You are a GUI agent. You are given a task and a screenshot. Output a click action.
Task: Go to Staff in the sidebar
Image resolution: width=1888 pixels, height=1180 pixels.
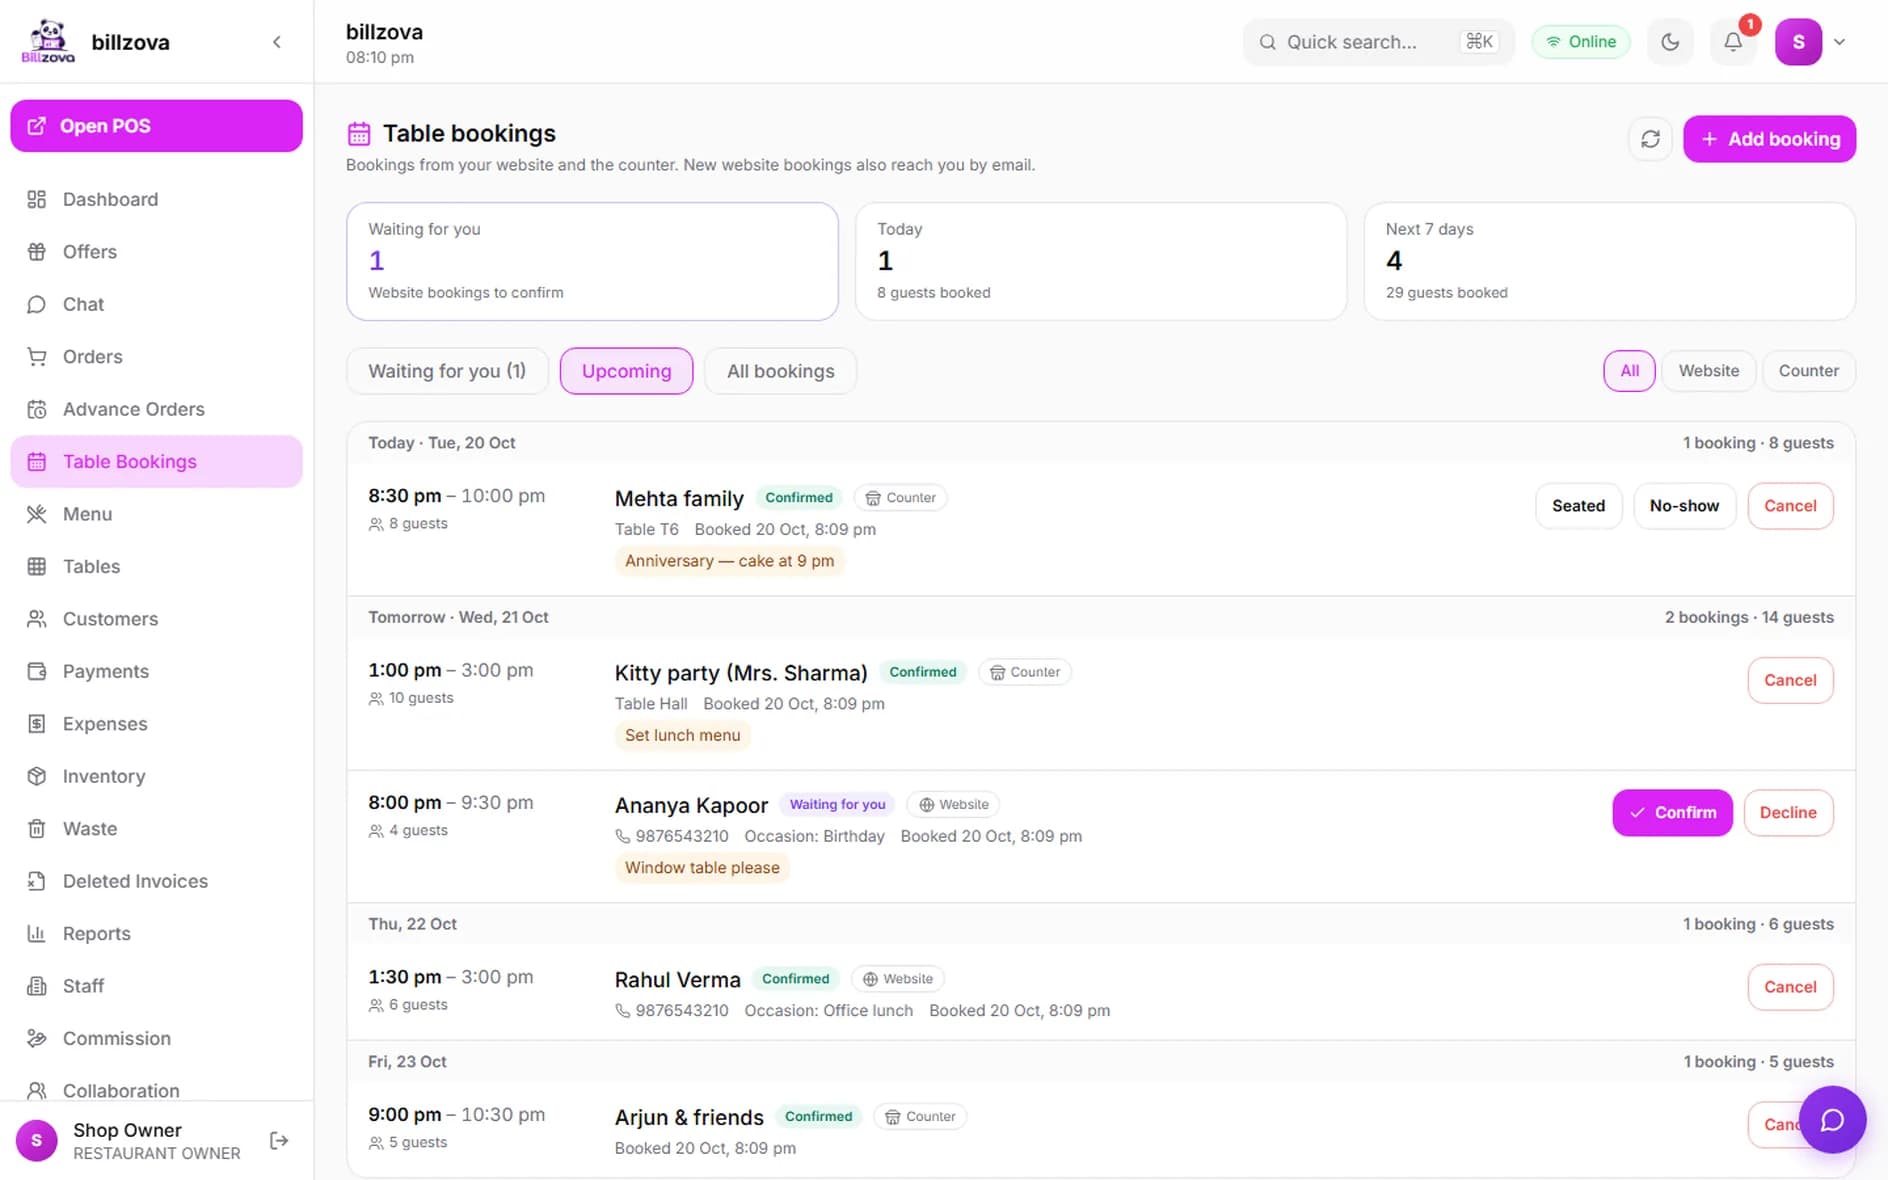click(x=157, y=986)
